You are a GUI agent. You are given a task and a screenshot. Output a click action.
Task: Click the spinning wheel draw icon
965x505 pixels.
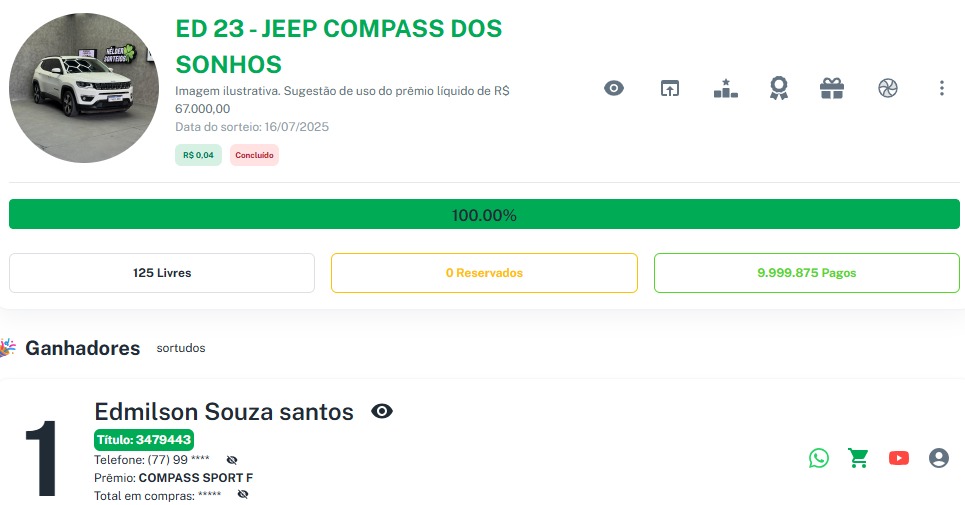[888, 88]
